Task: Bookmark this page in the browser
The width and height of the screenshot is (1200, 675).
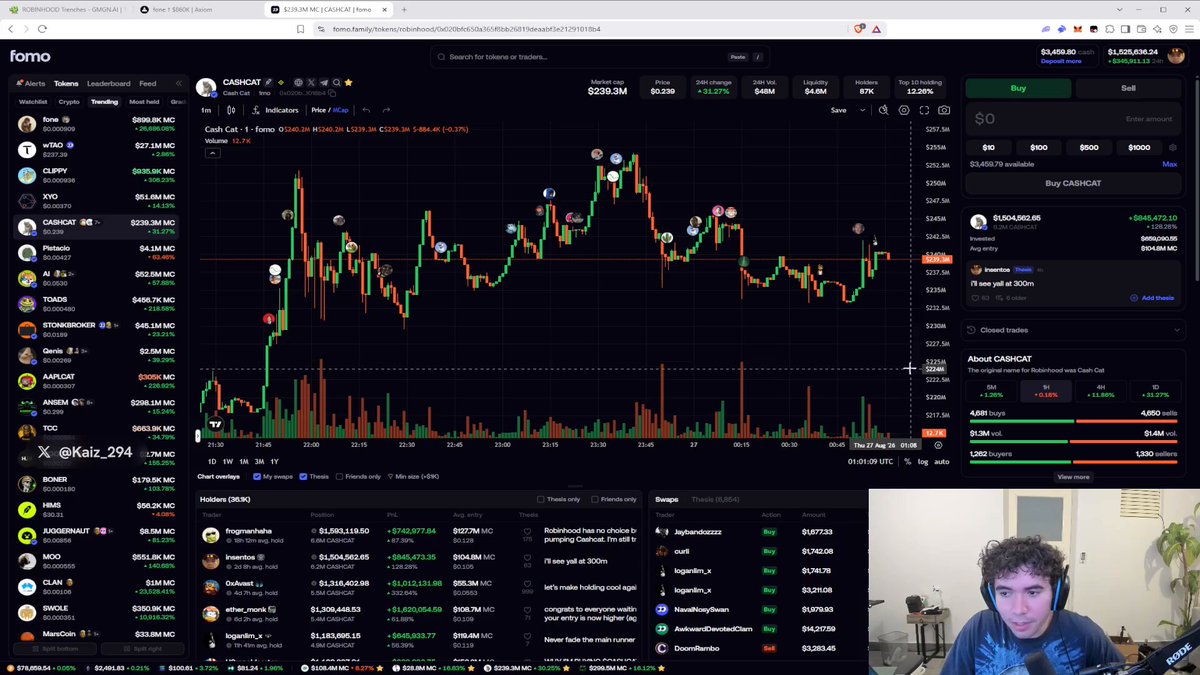Action: point(300,29)
